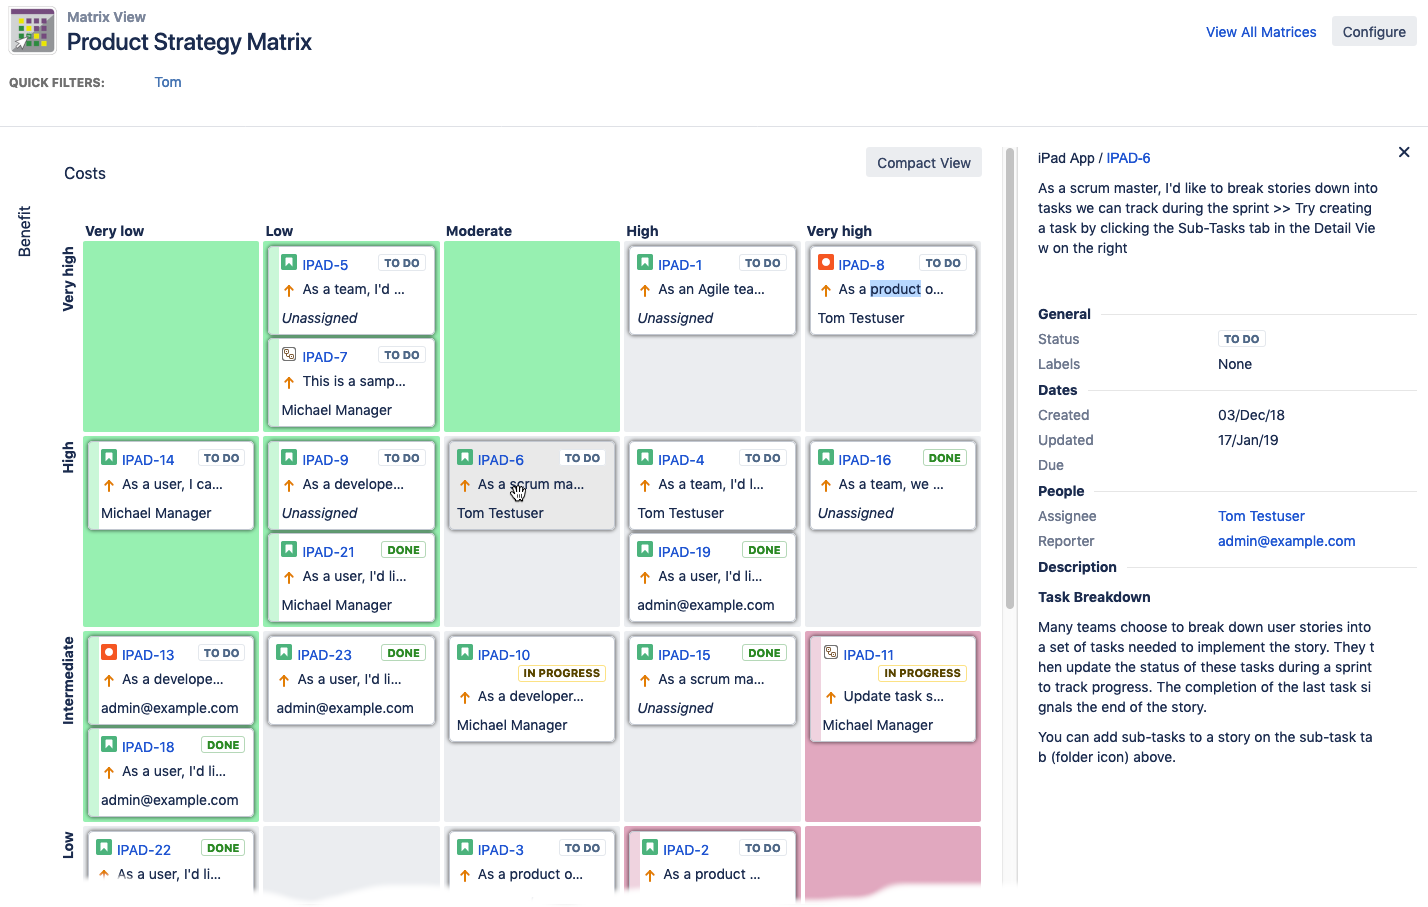The height and width of the screenshot is (907, 1428).
Task: Click the story icon on IPAD-2 card
Action: click(650, 848)
